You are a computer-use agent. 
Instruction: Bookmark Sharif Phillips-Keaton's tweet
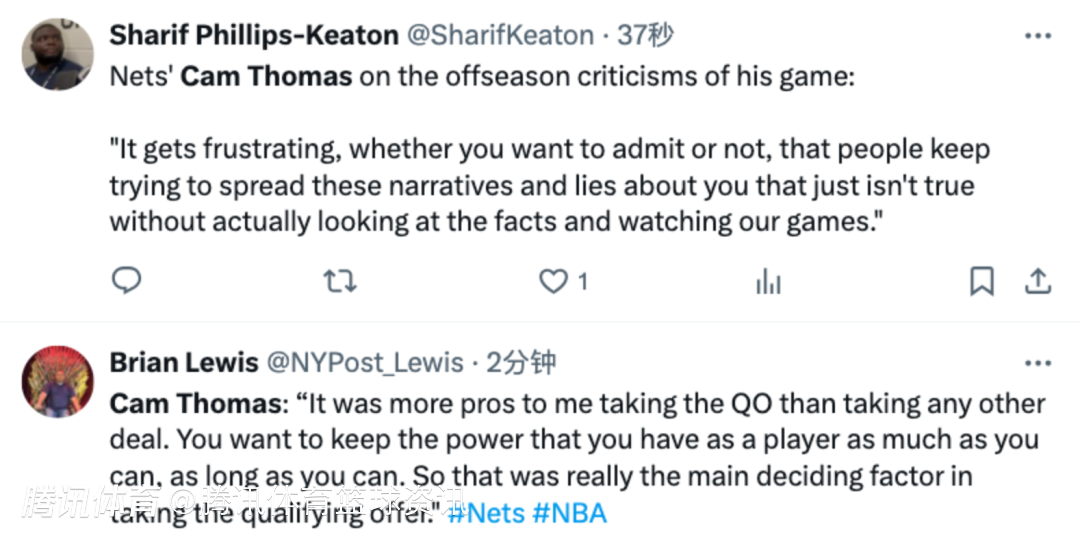(982, 282)
